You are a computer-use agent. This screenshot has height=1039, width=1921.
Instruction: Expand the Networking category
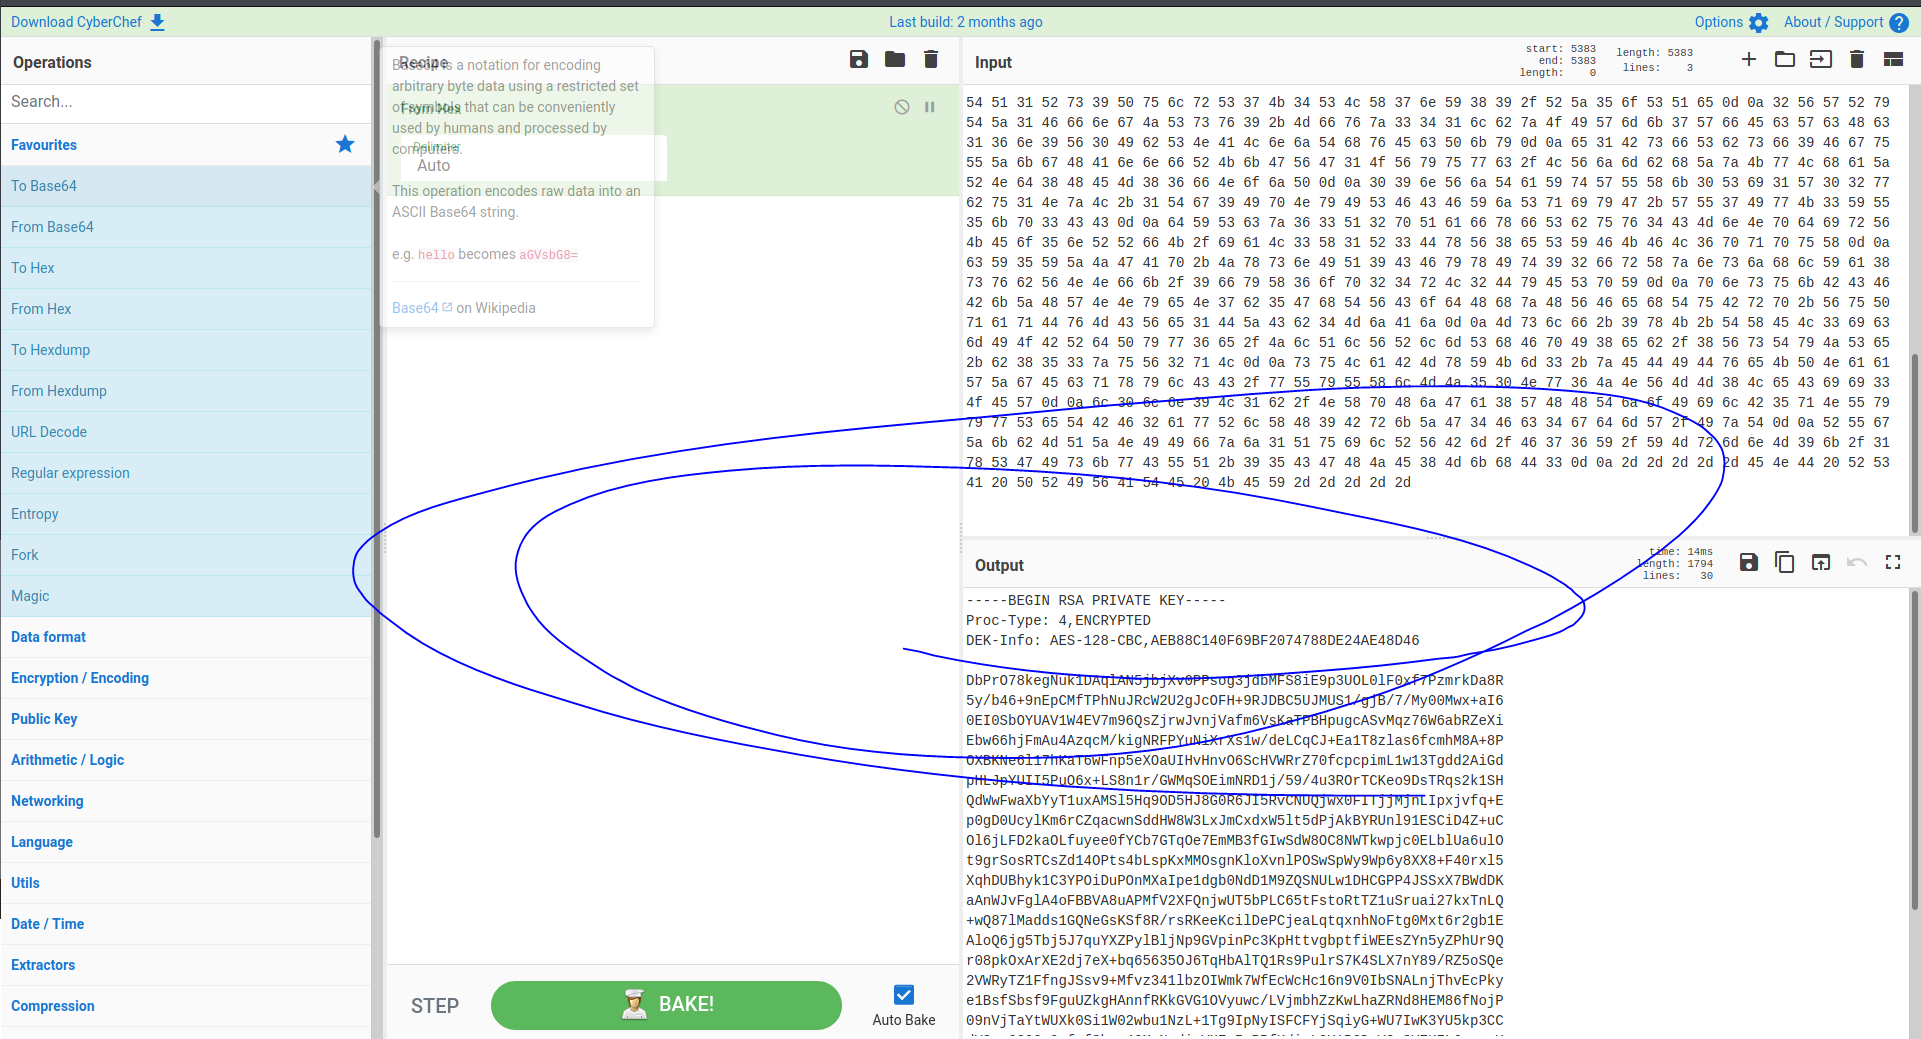pos(186,801)
